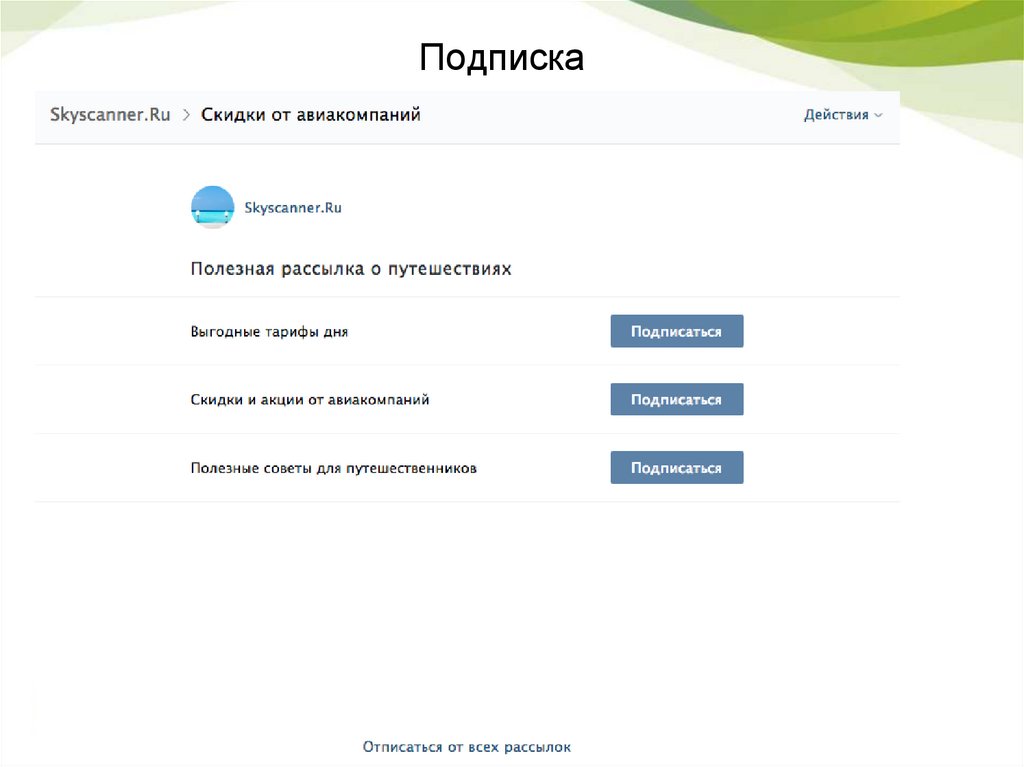Screen dimensions: 1024x767
Task: Click Отписаться от всех рассылок link
Action: point(470,746)
